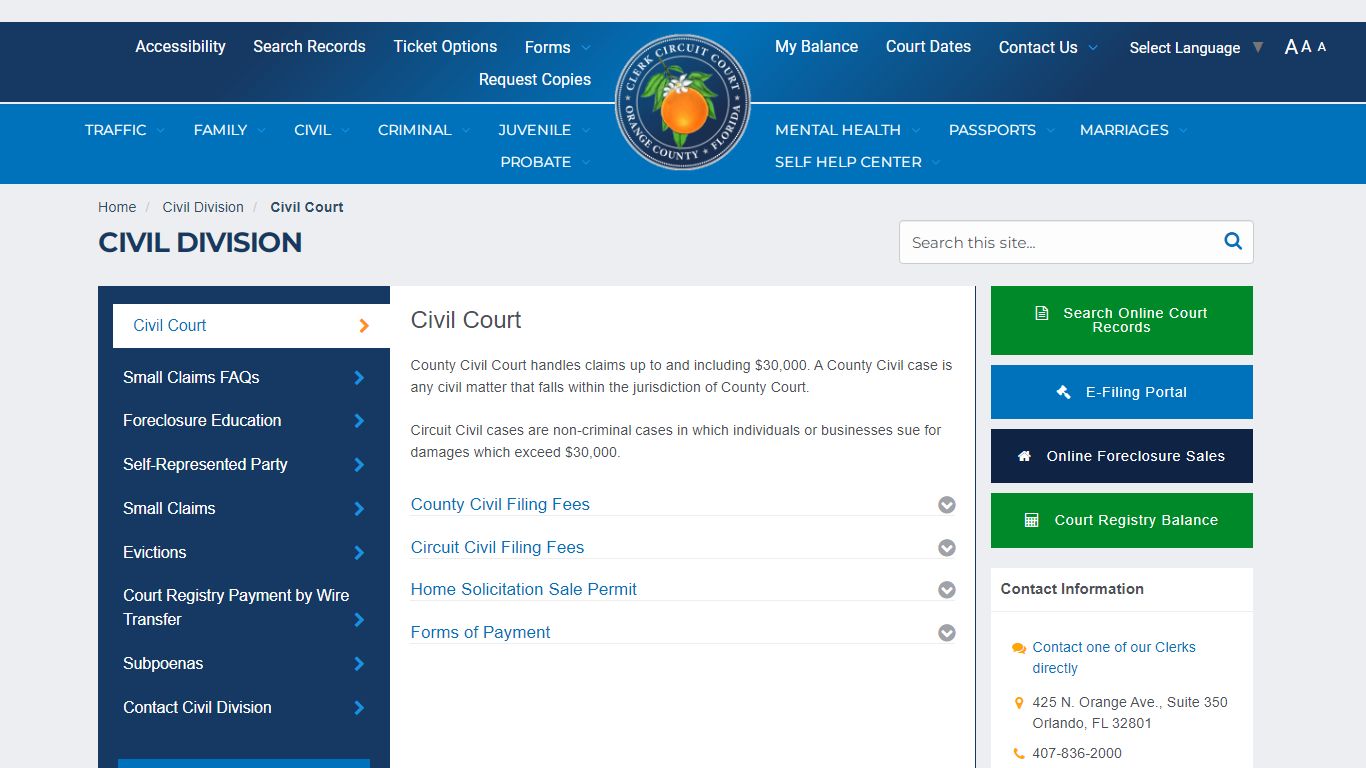Click the calculator icon on Court Registry Balance
Screen dimensions: 1366x768
(x=1032, y=520)
